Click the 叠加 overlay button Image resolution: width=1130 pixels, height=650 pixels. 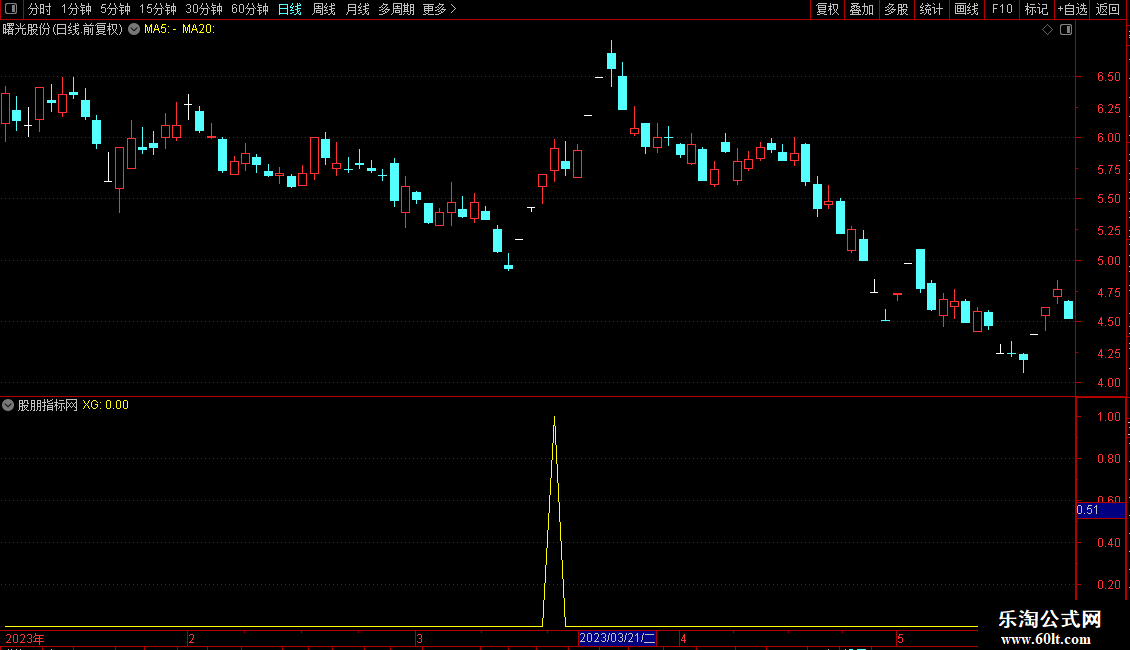tap(861, 9)
